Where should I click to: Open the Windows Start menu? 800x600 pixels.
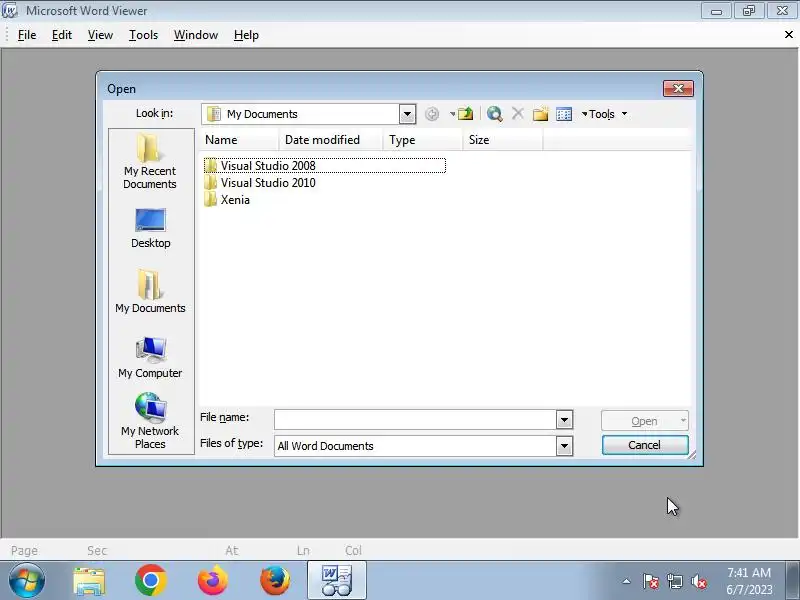coord(27,581)
